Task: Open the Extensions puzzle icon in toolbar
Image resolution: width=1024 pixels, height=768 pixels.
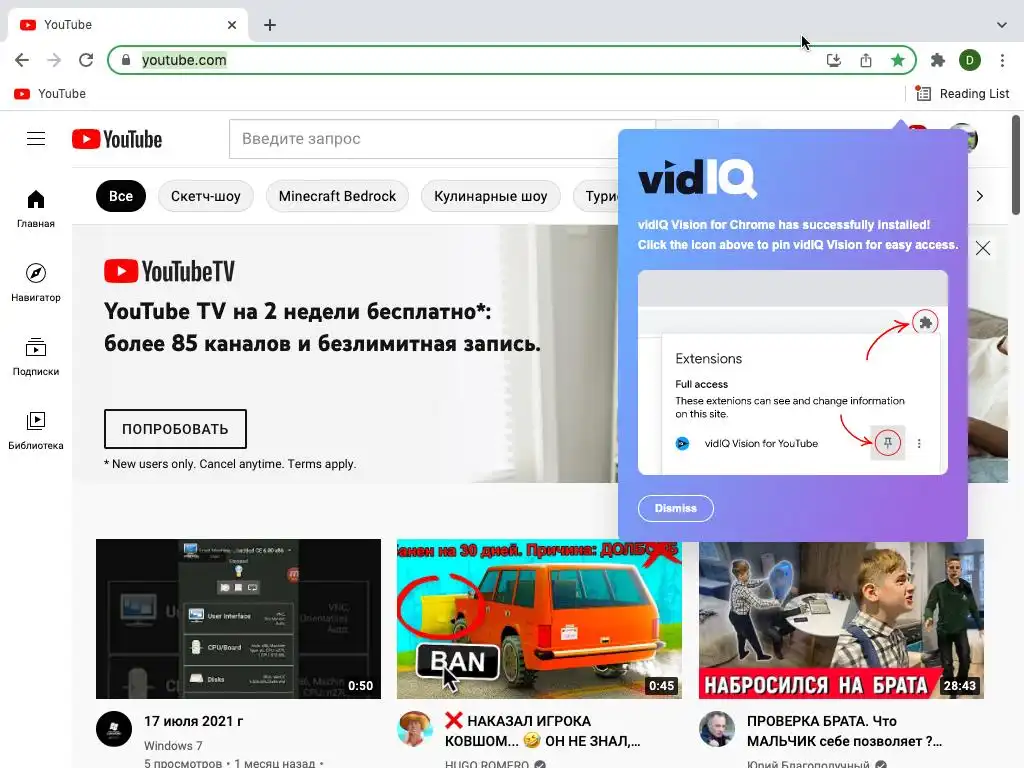Action: point(938,60)
